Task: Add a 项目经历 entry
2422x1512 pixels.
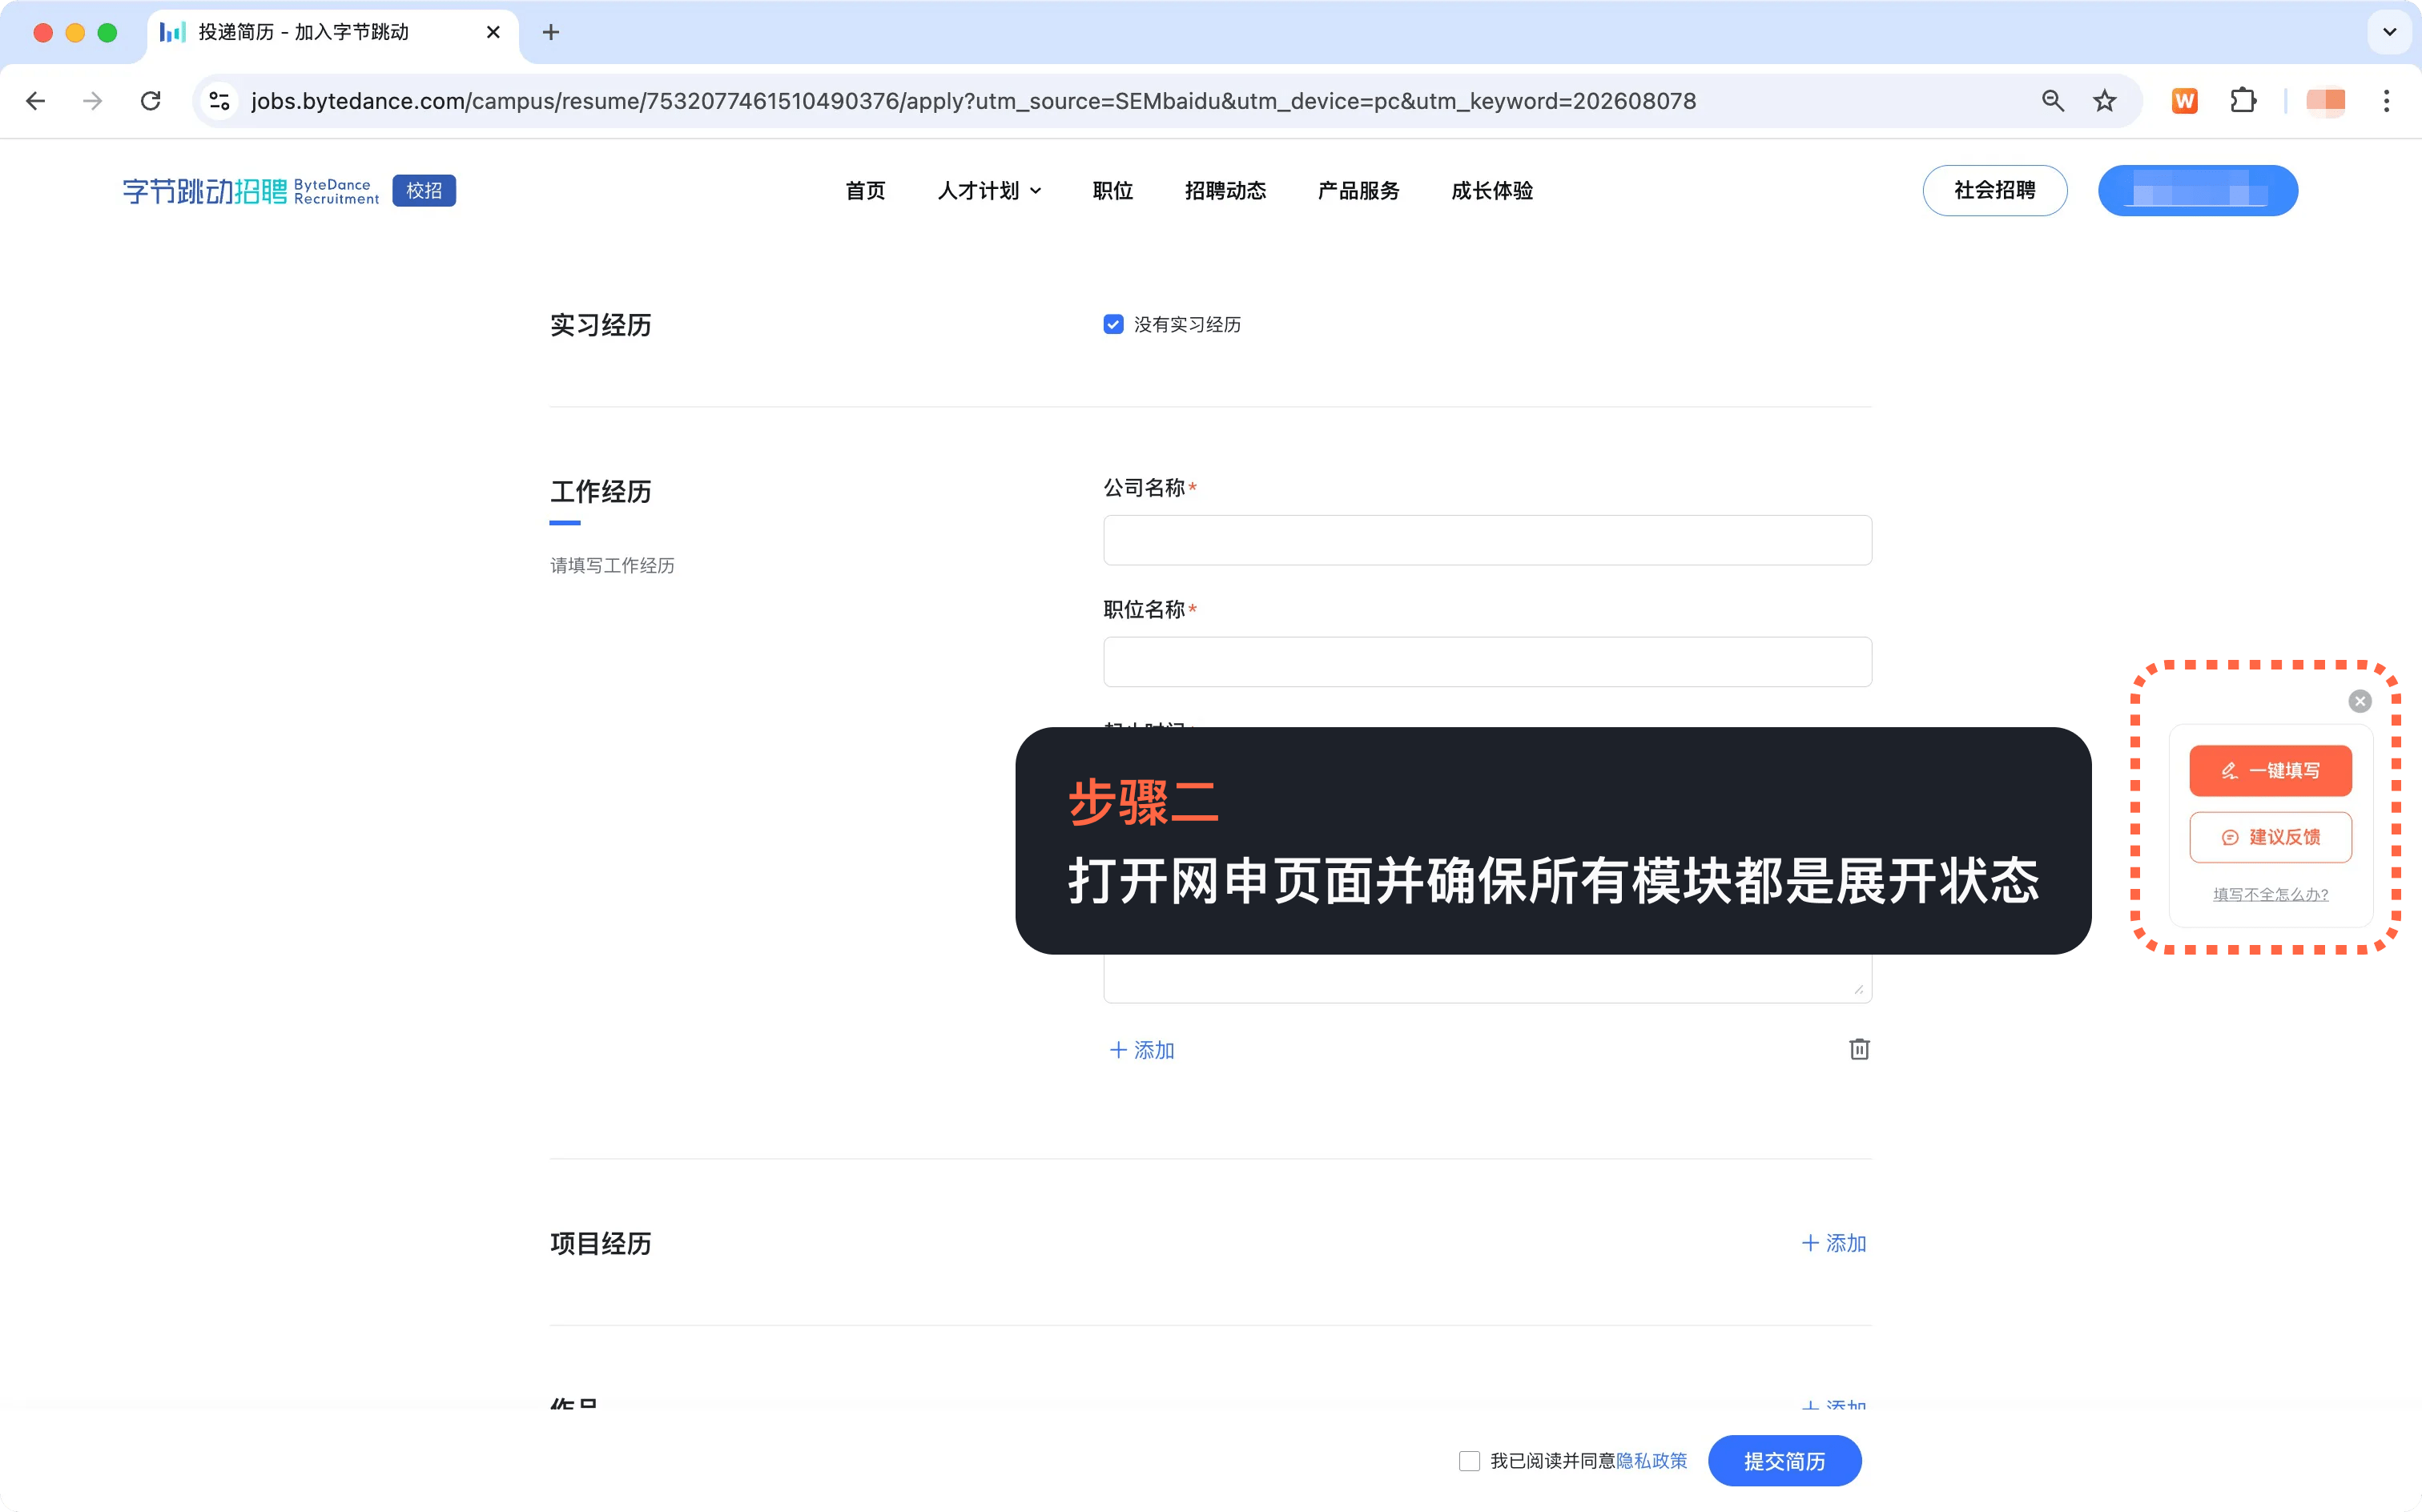Action: coord(1834,1243)
